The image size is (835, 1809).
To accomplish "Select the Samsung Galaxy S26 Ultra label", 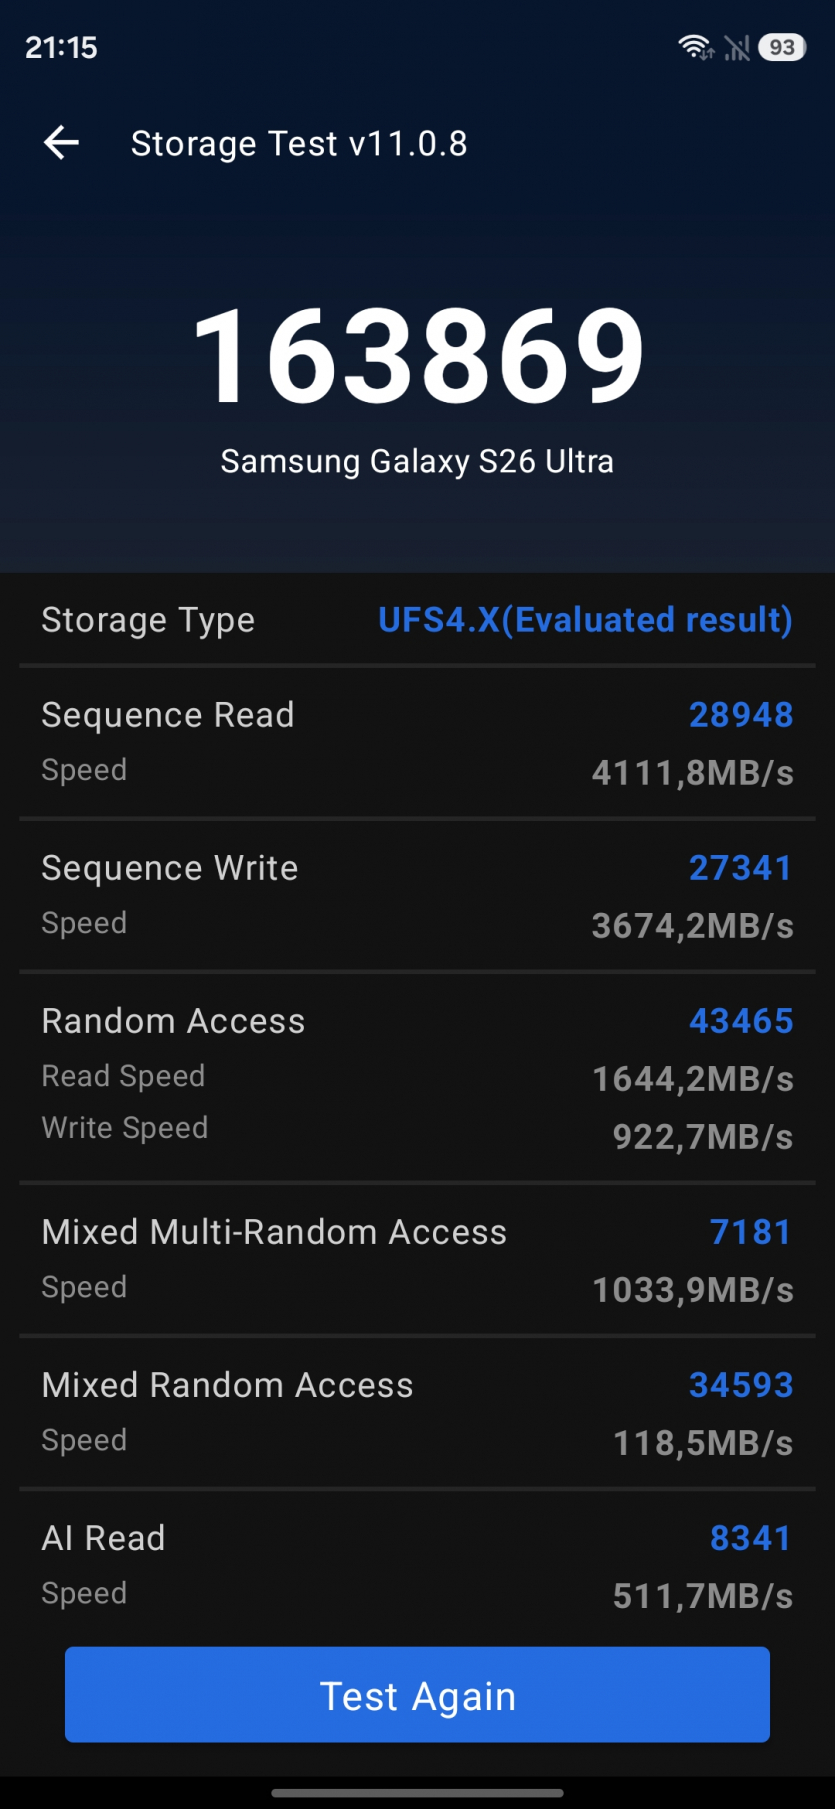I will tap(417, 461).
